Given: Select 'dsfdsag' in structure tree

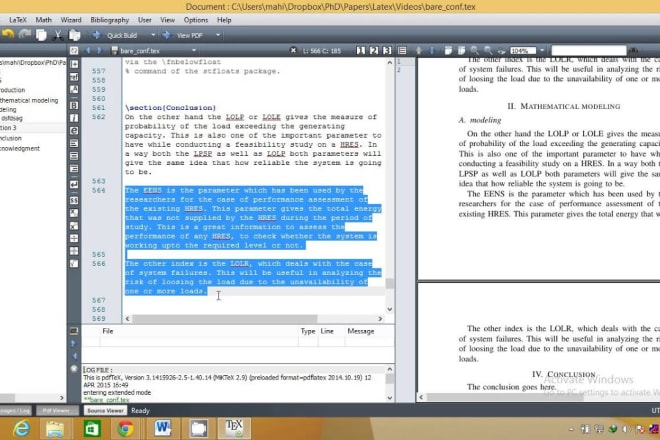Looking at the screenshot, I should (12, 118).
